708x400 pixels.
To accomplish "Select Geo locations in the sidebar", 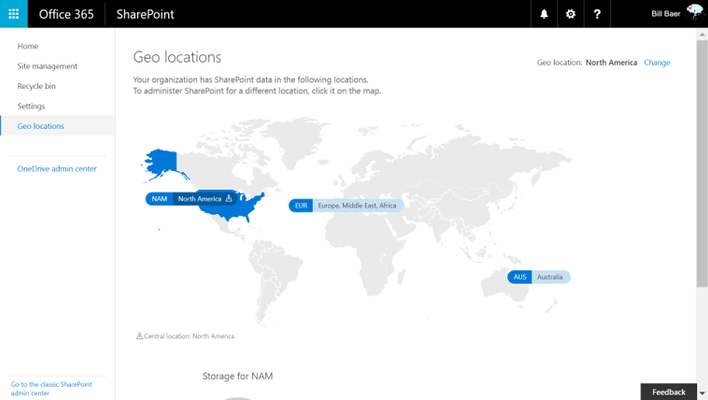I will [x=41, y=126].
